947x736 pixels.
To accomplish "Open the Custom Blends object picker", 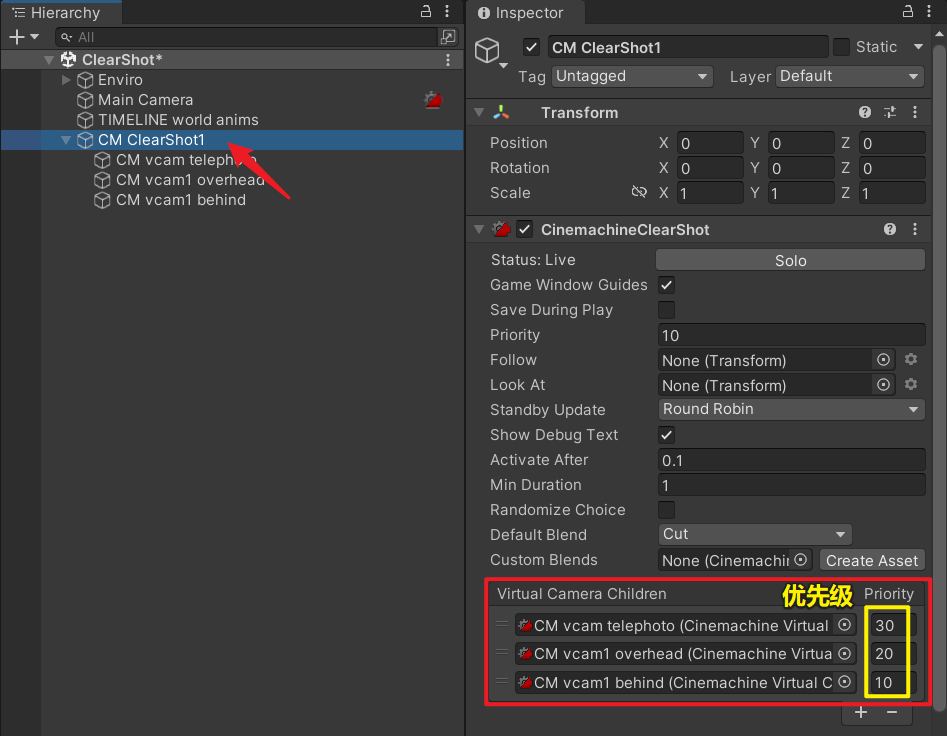I will (800, 560).
